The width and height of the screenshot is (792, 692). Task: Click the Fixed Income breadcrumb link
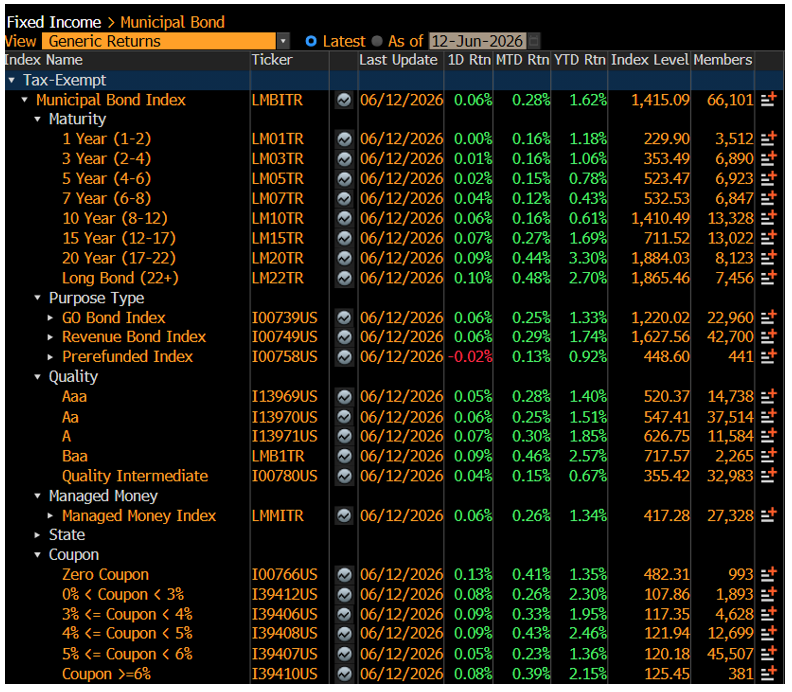tap(54, 22)
